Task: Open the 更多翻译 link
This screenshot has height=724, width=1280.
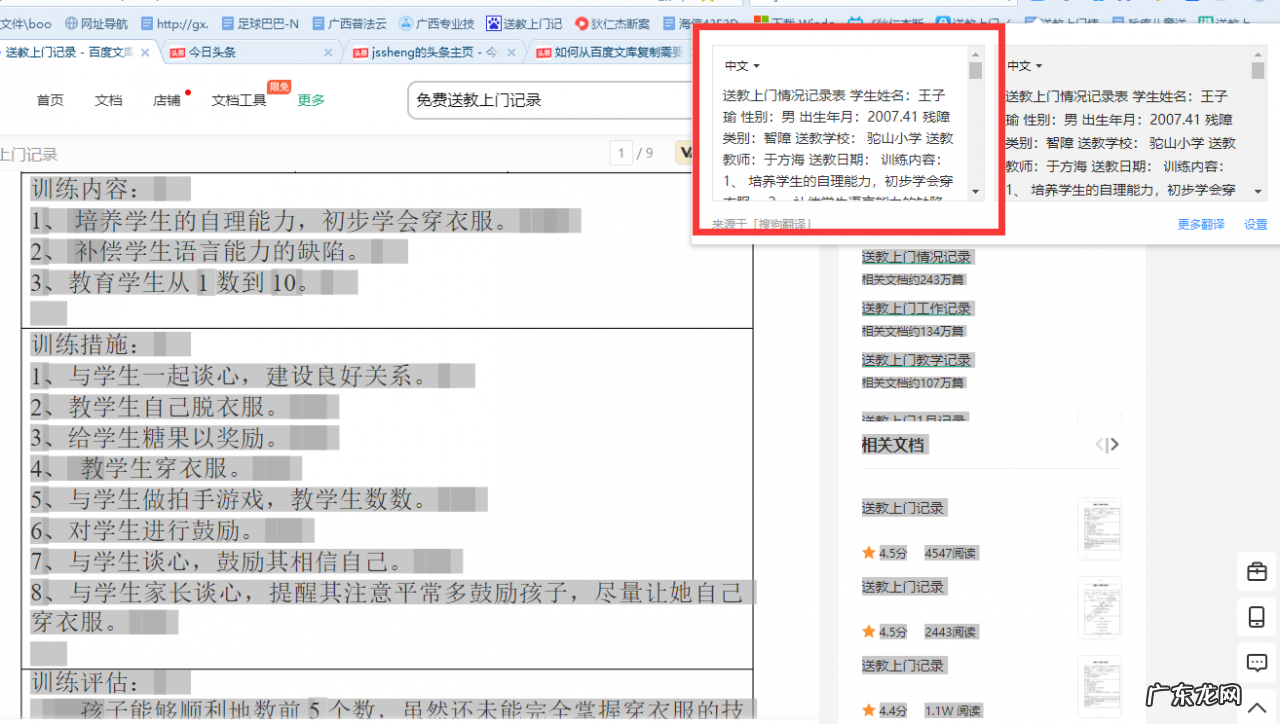Action: (x=1201, y=224)
